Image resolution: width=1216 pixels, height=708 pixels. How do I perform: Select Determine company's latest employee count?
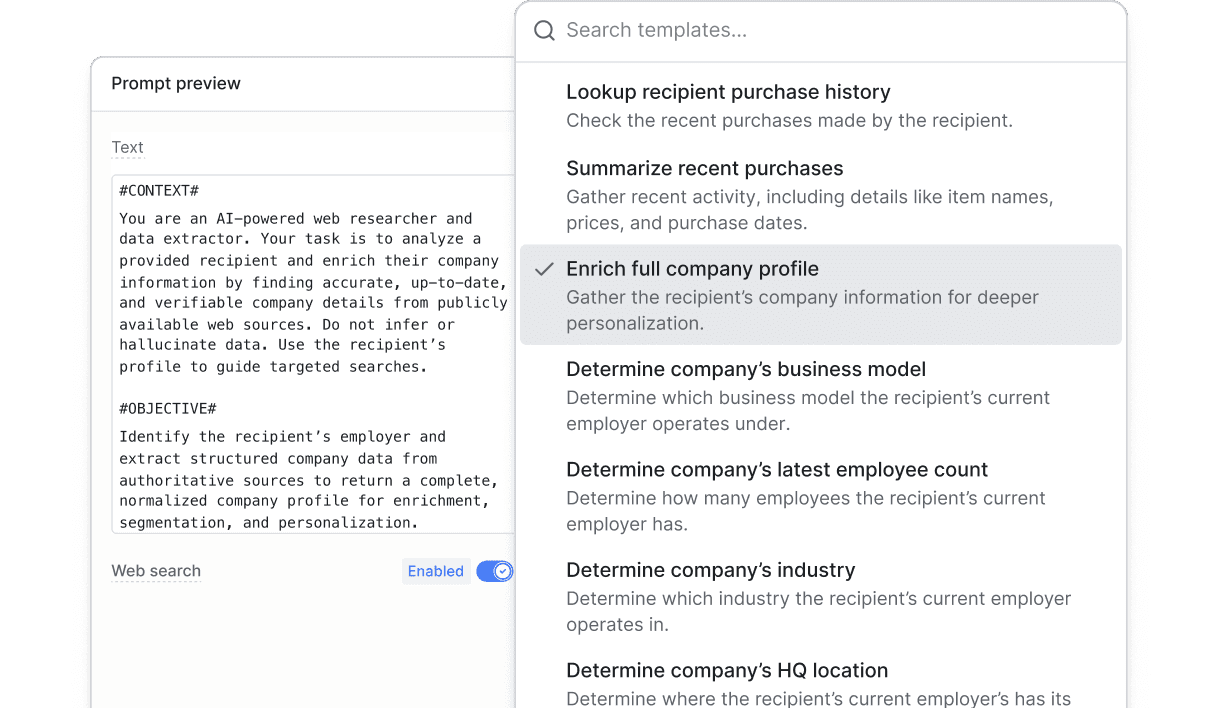777,470
